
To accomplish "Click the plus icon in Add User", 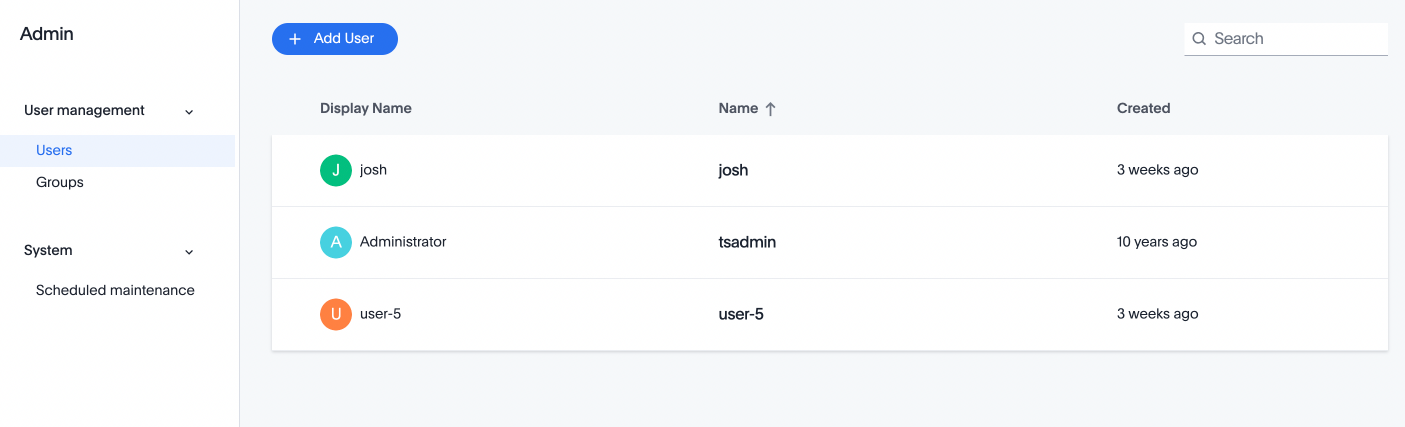I will click(x=295, y=39).
